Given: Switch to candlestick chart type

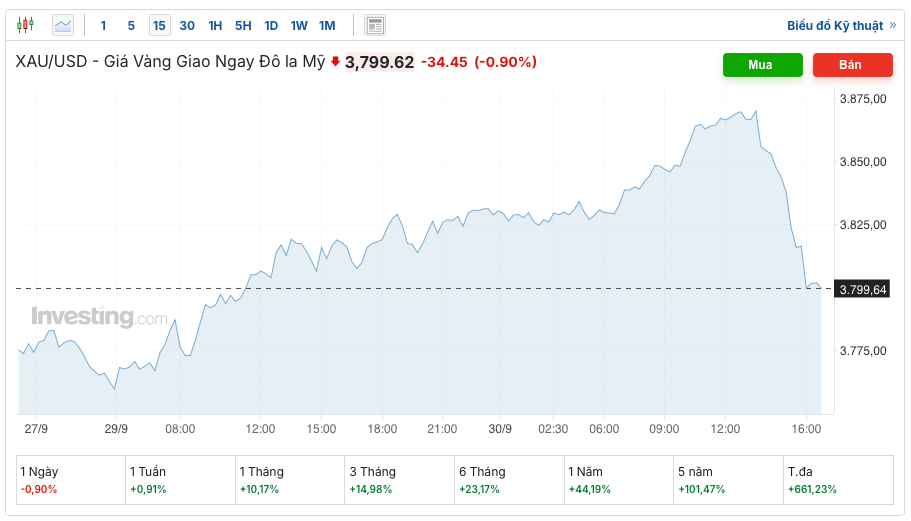Looking at the screenshot, I should (25, 25).
